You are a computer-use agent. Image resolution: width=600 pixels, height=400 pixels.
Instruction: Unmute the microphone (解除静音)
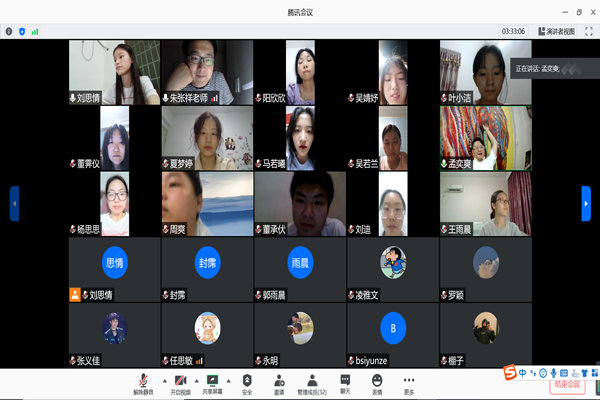(142, 381)
